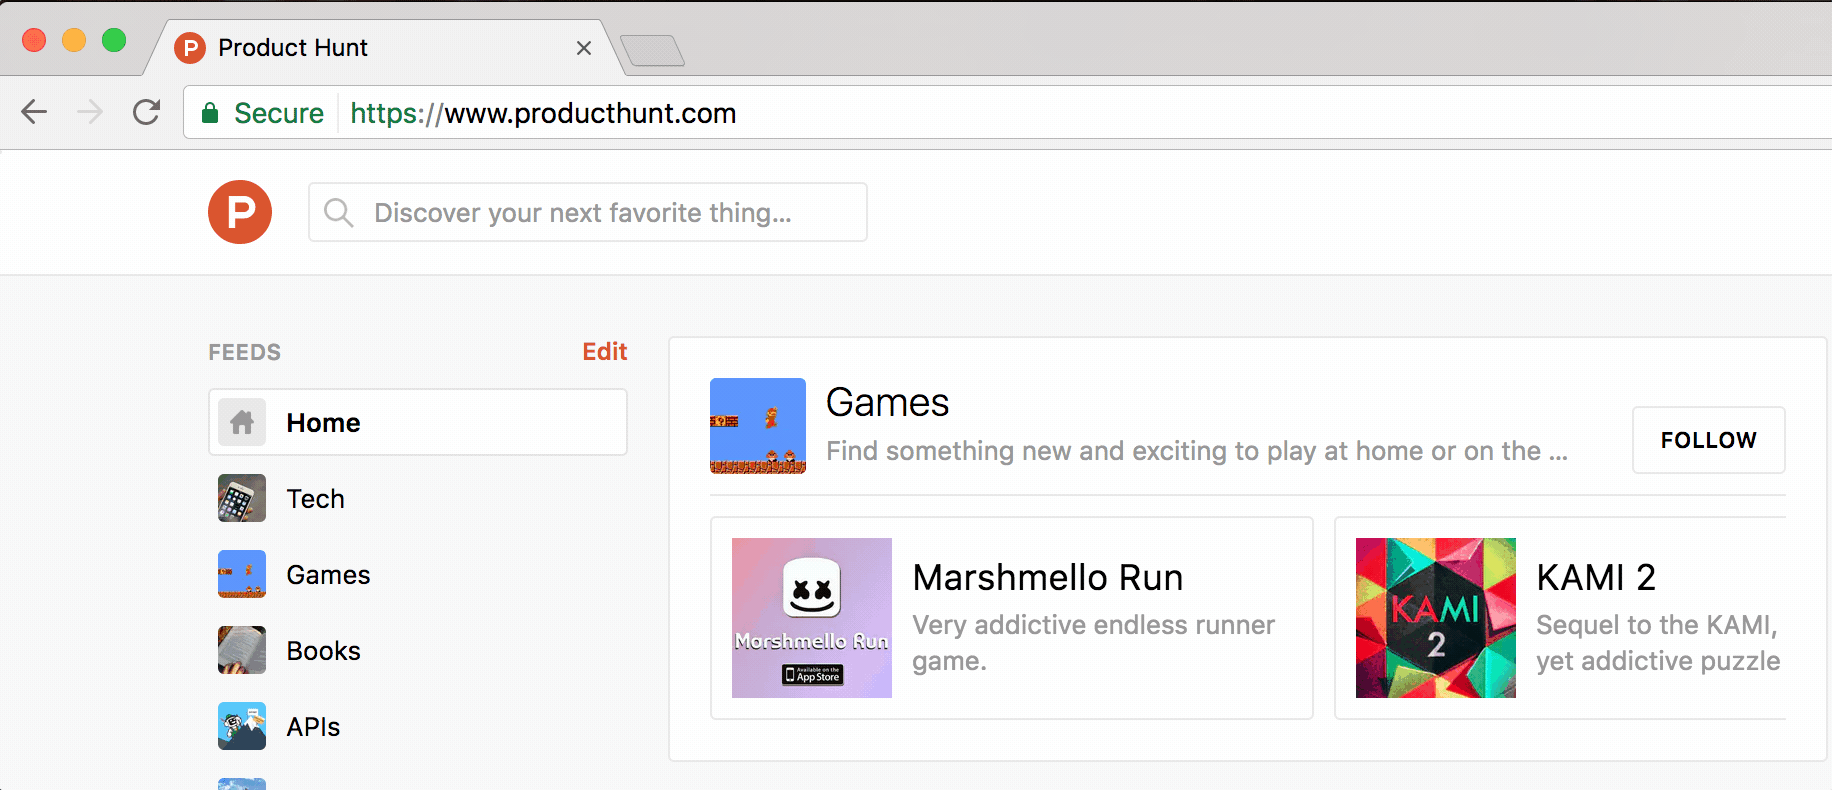Follow the Games topic

tap(1709, 440)
